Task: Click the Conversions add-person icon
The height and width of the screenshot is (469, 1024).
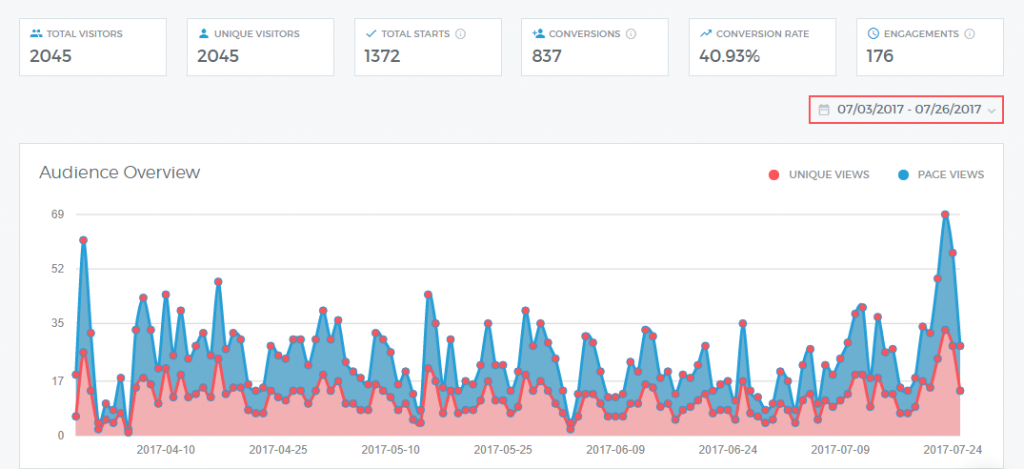Action: click(539, 34)
